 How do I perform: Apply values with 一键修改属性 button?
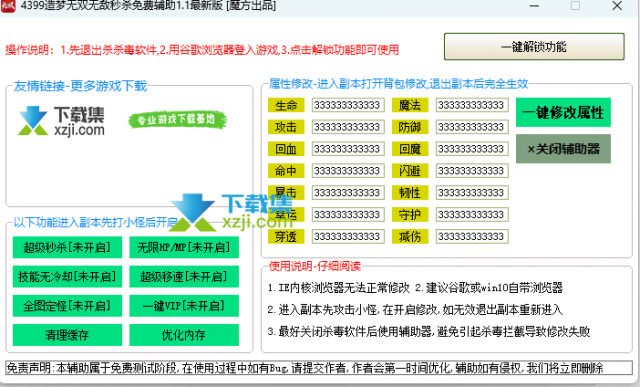563,112
